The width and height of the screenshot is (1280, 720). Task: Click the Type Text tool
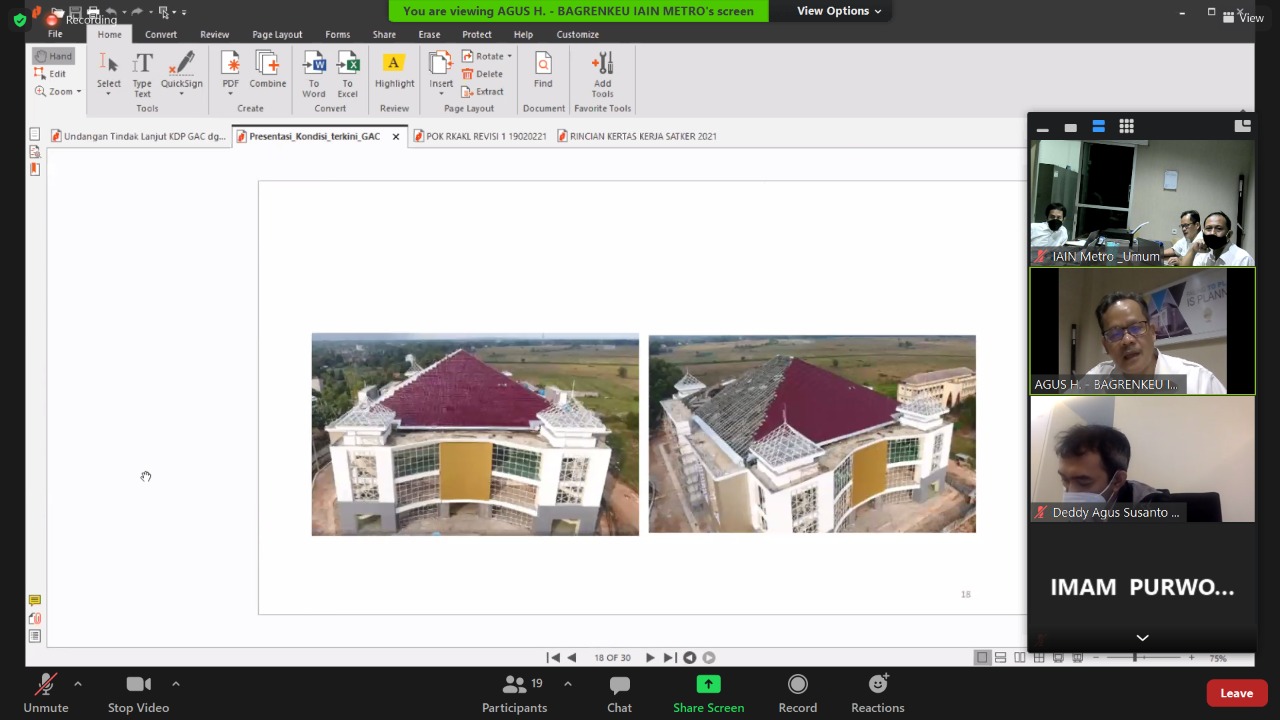point(142,74)
